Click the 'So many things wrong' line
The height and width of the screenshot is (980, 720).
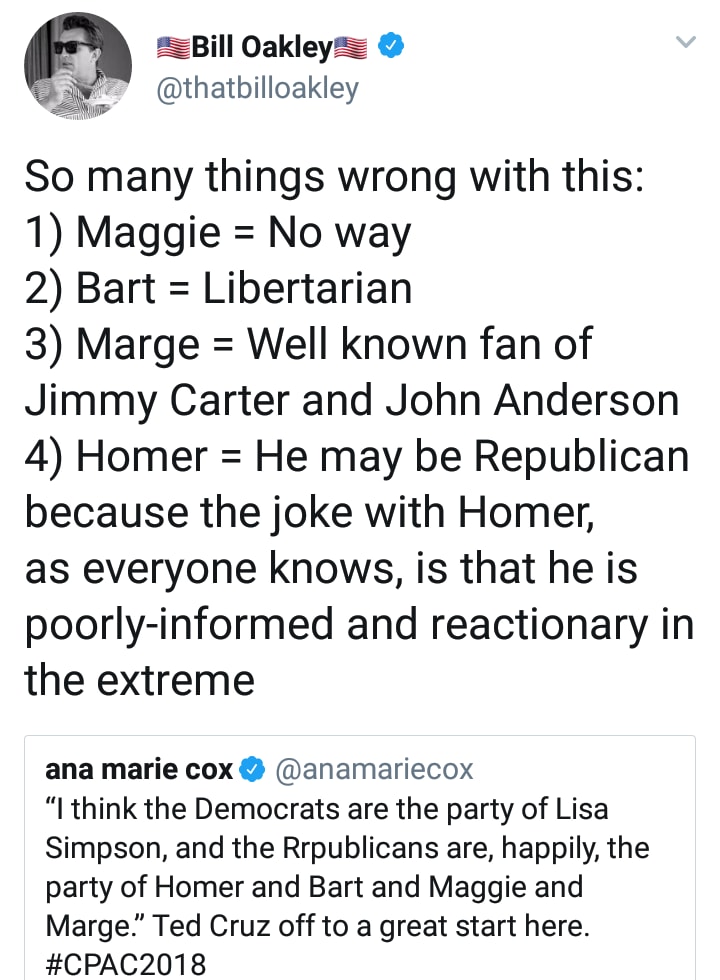tap(334, 177)
